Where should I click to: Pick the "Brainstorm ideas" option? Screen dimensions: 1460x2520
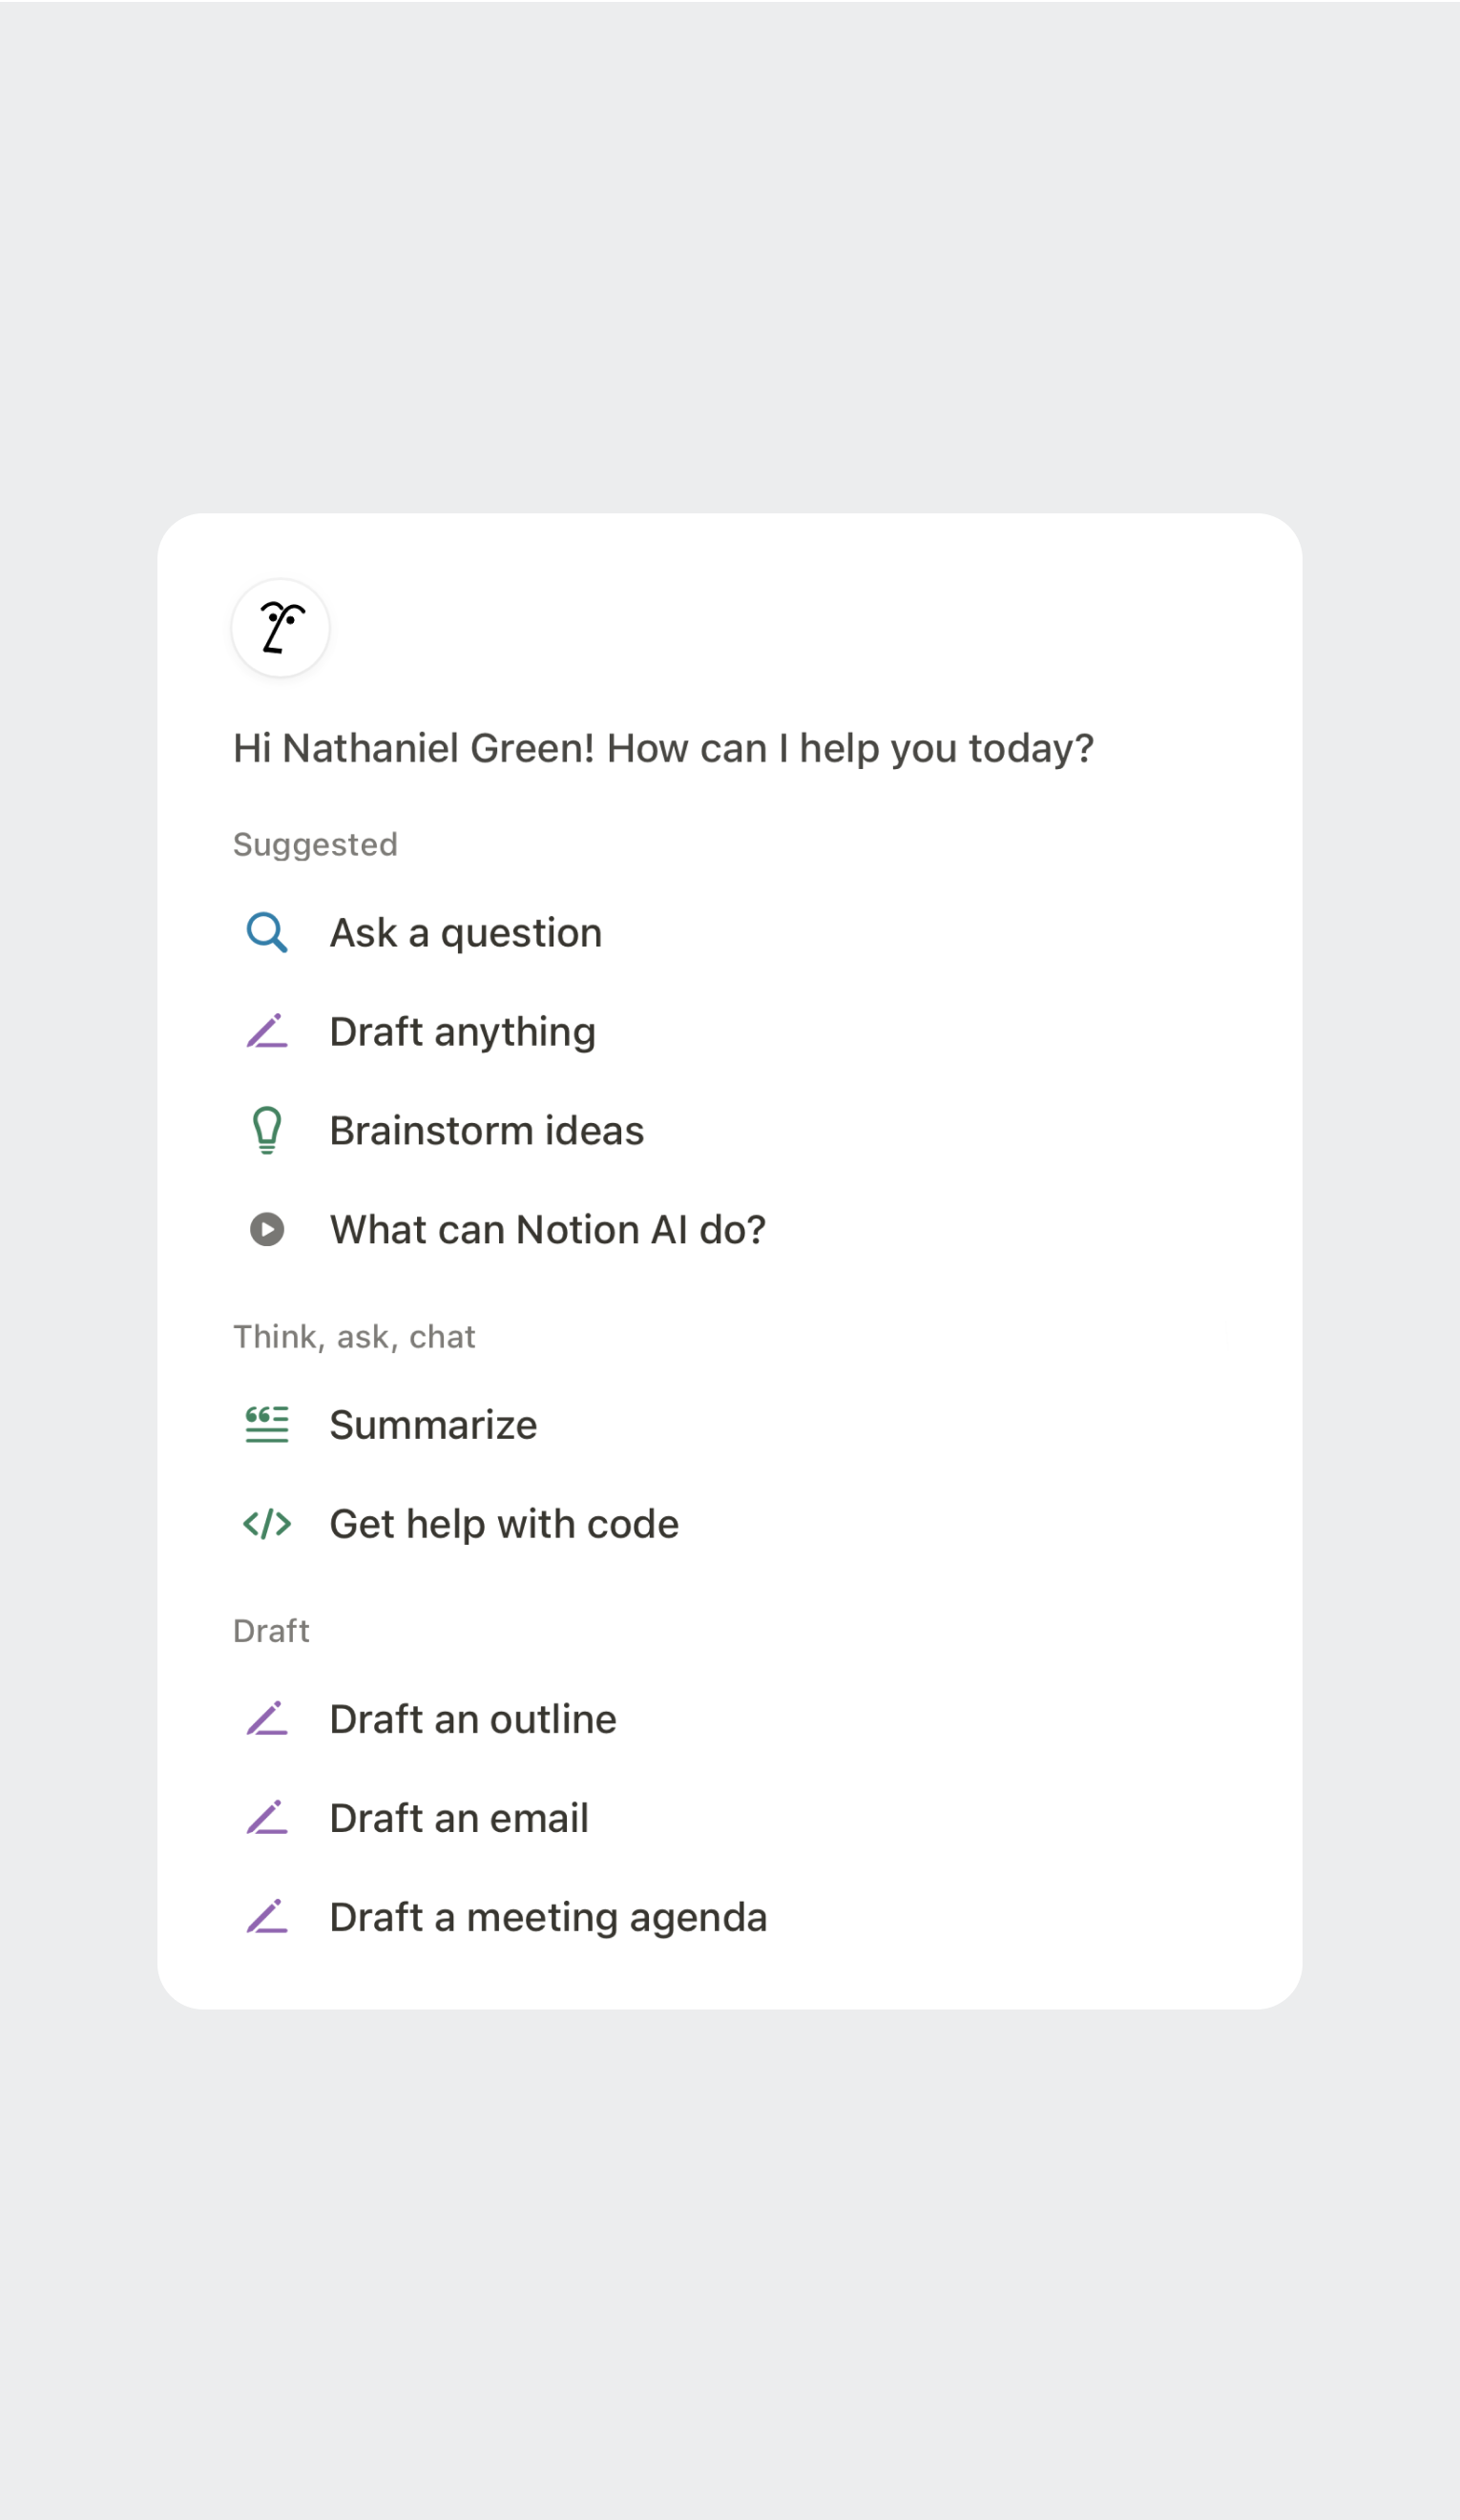click(487, 1130)
